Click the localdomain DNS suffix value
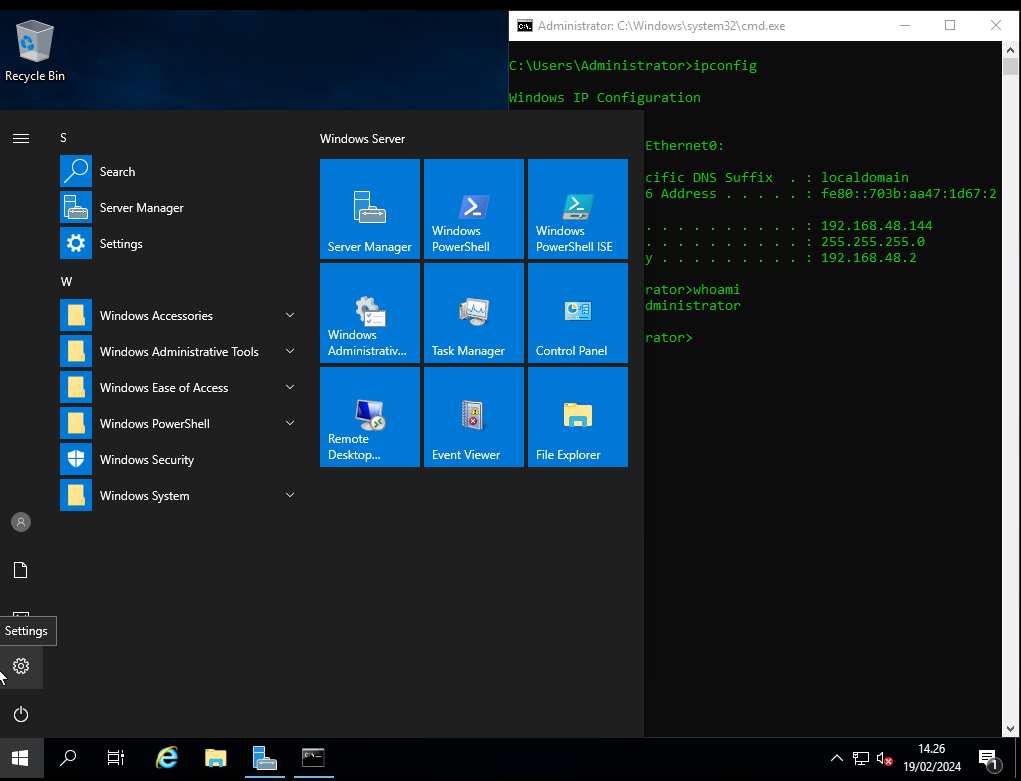This screenshot has width=1021, height=781. pyautogui.click(x=865, y=177)
